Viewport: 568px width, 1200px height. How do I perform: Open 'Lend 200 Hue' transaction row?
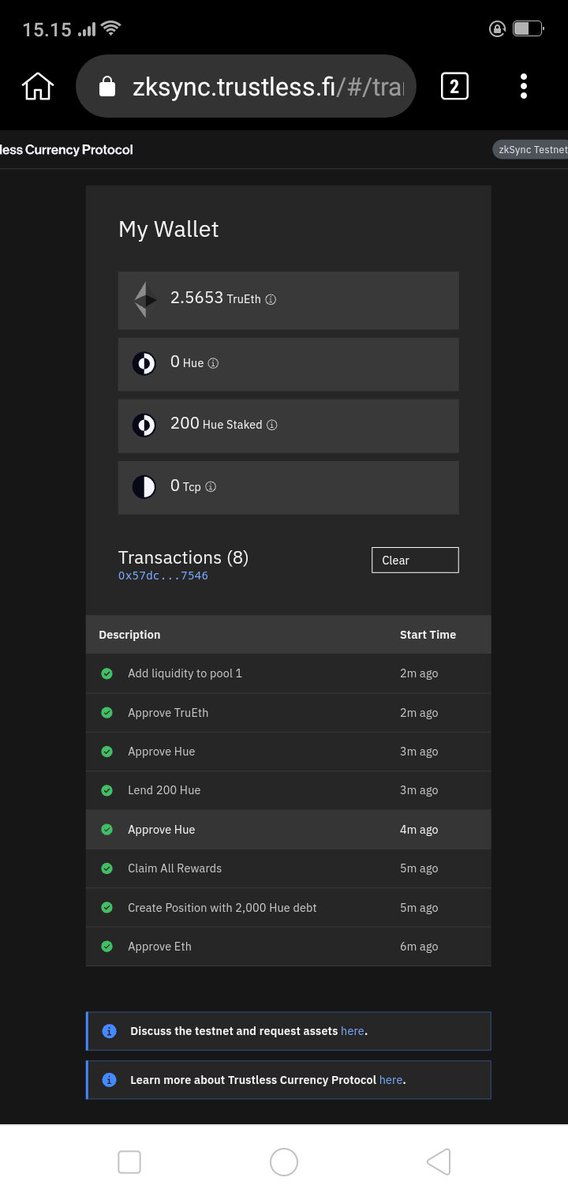pyautogui.click(x=288, y=791)
